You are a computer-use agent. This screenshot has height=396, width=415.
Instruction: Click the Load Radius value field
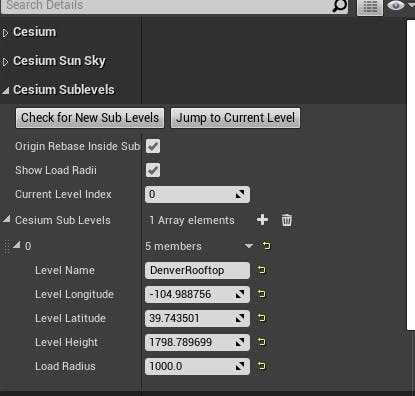pyautogui.click(x=197, y=366)
